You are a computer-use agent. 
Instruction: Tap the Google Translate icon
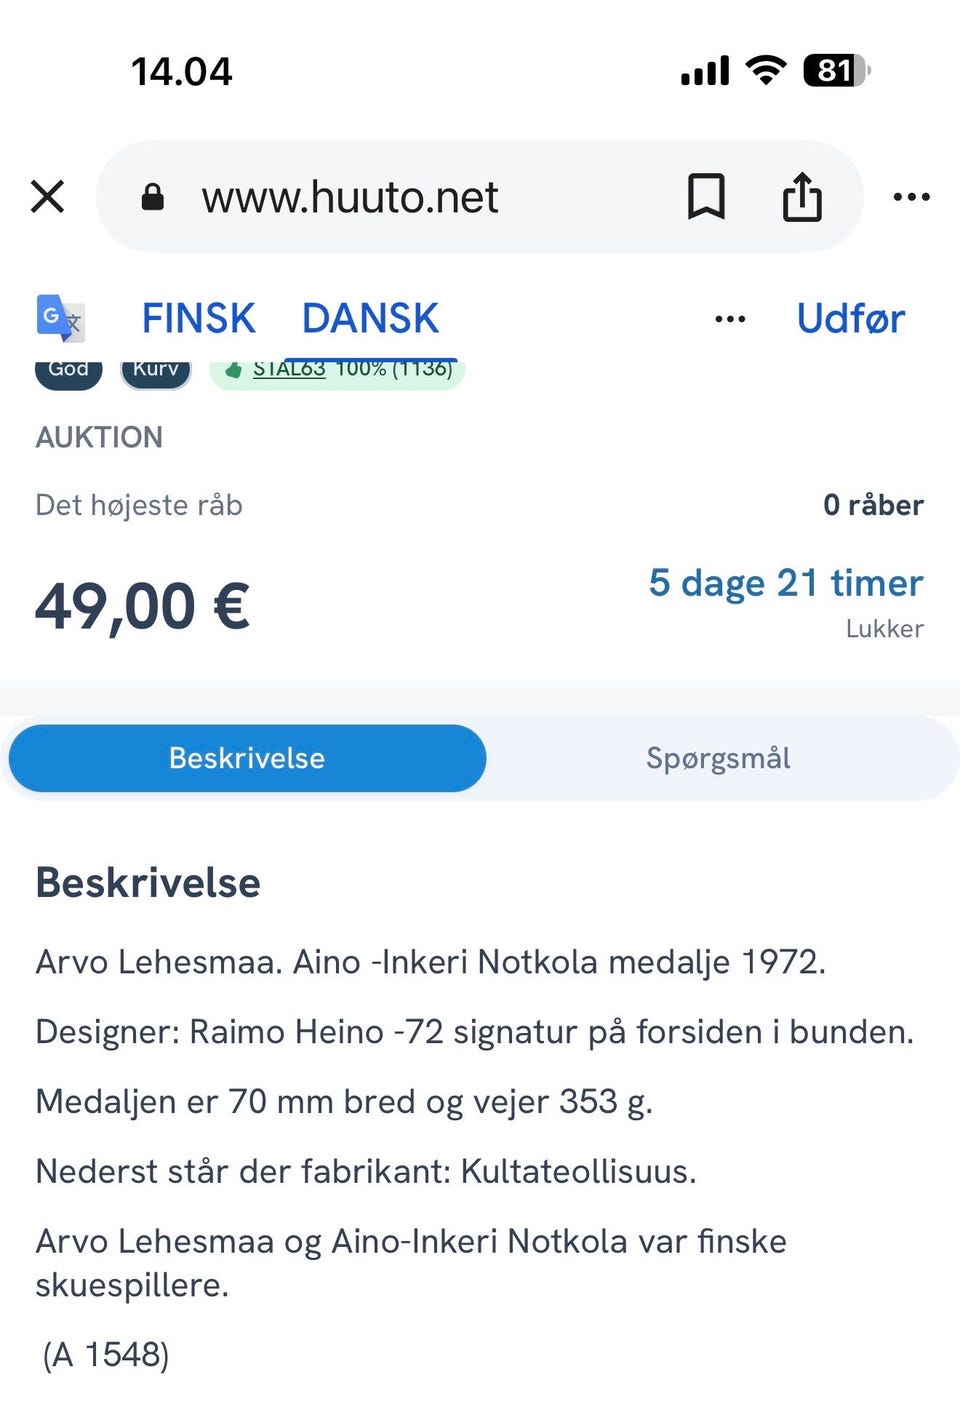(x=60, y=319)
